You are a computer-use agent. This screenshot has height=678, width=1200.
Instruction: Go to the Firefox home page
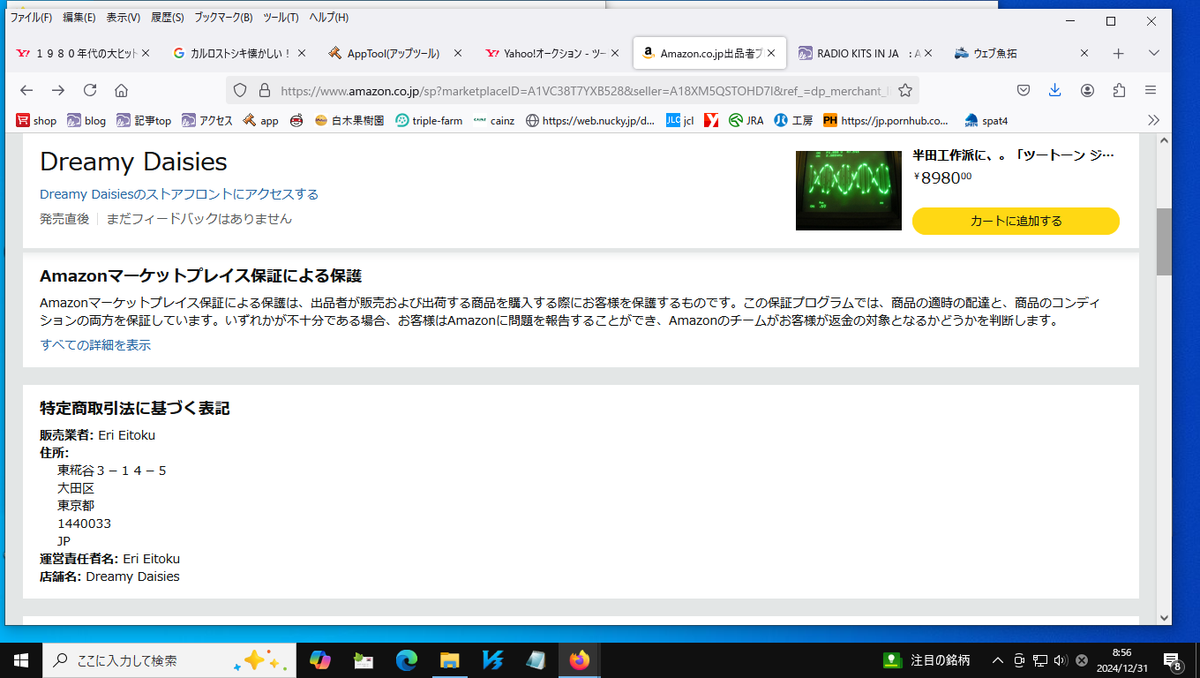(x=121, y=90)
